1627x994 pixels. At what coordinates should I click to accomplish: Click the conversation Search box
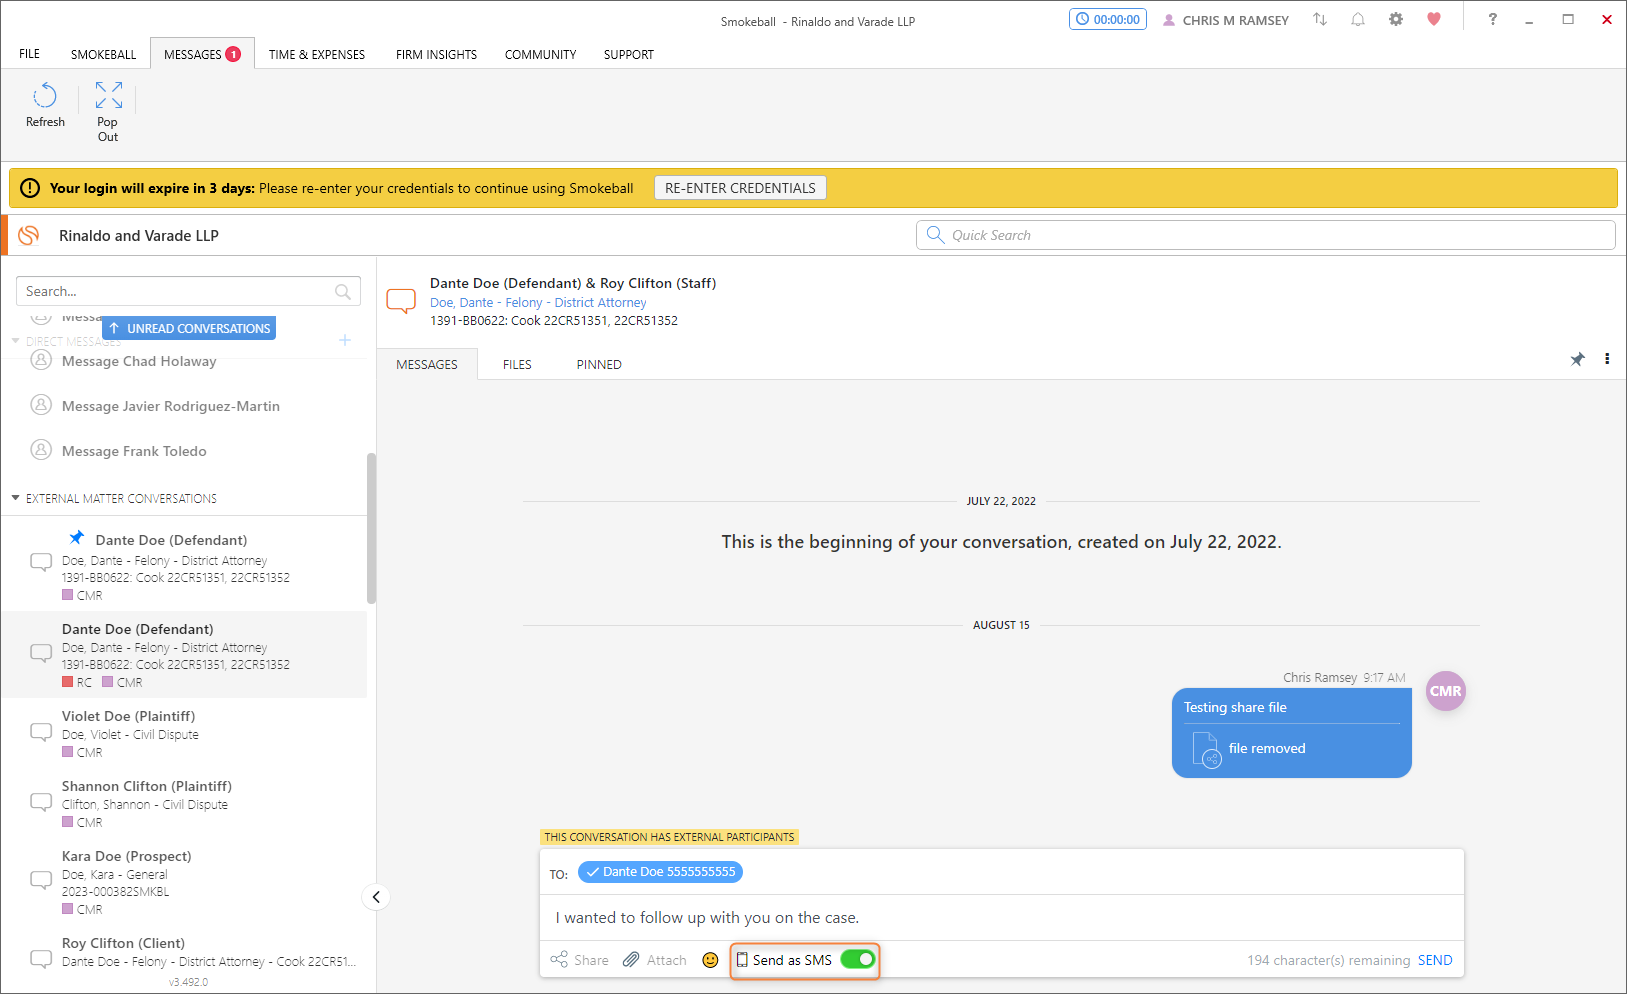pyautogui.click(x=188, y=291)
